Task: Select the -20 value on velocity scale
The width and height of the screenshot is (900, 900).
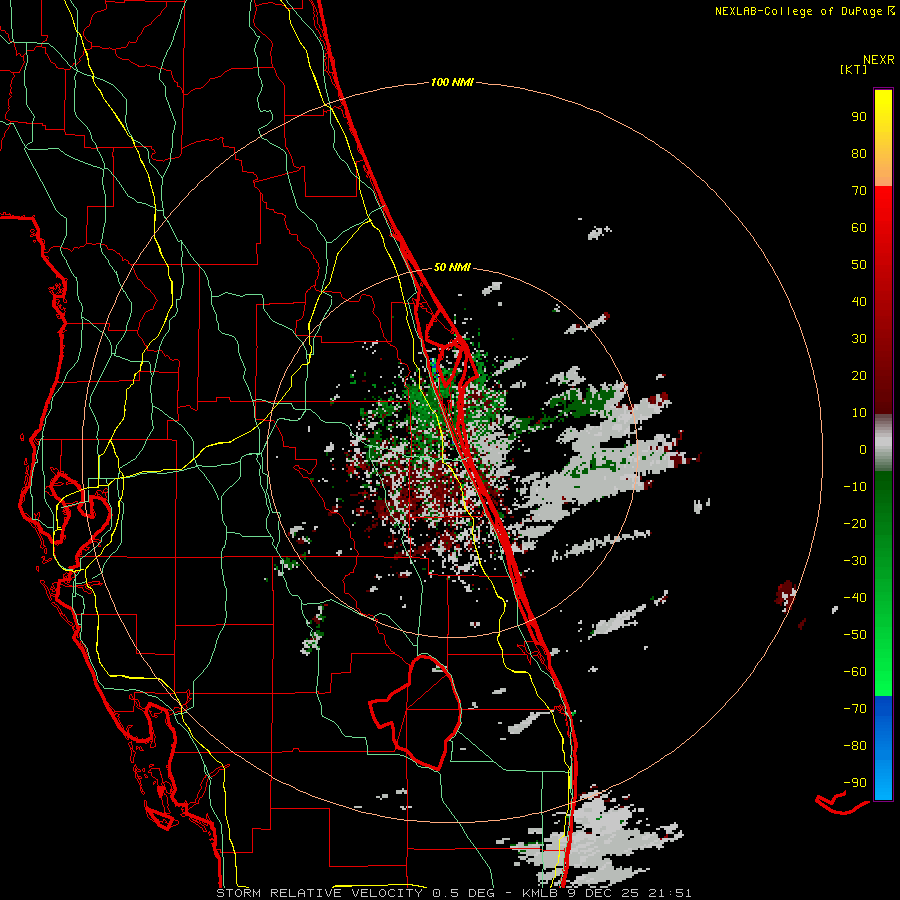Action: (x=855, y=524)
